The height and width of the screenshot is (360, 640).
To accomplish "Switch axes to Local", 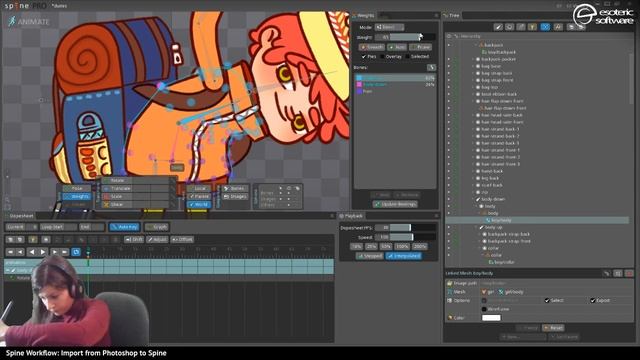I will tap(199, 189).
